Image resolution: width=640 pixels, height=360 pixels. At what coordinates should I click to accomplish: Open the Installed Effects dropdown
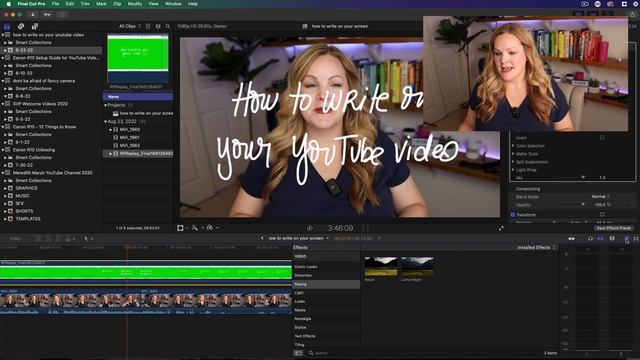click(x=536, y=247)
